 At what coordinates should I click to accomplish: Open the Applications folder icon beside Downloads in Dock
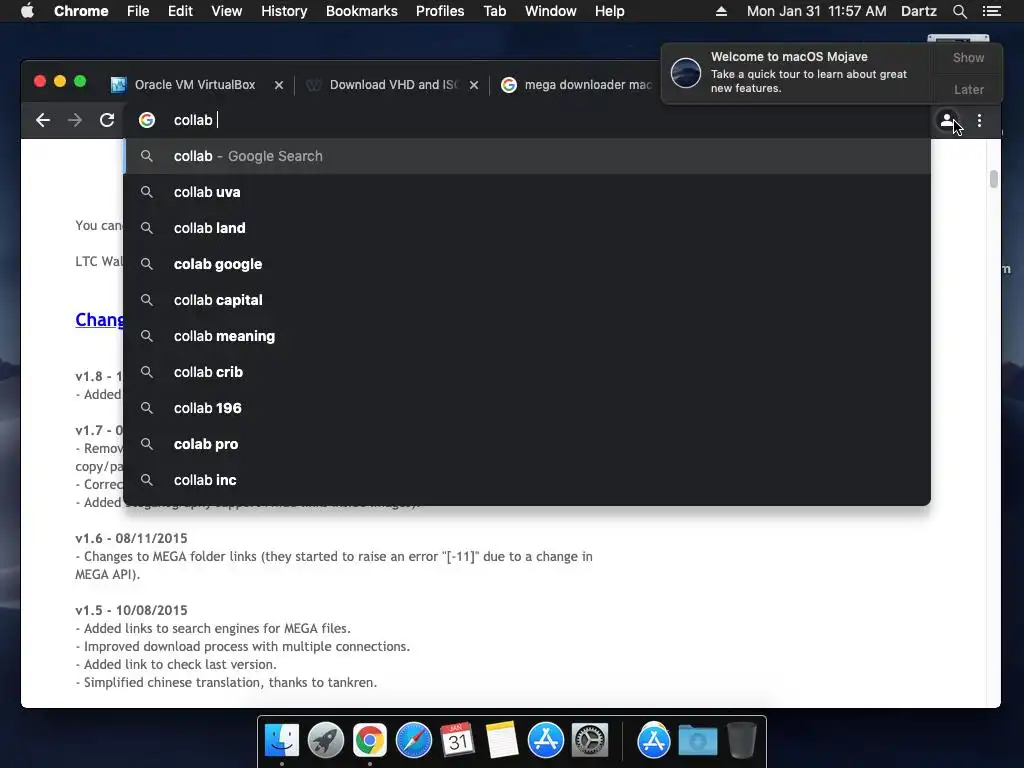tap(654, 741)
